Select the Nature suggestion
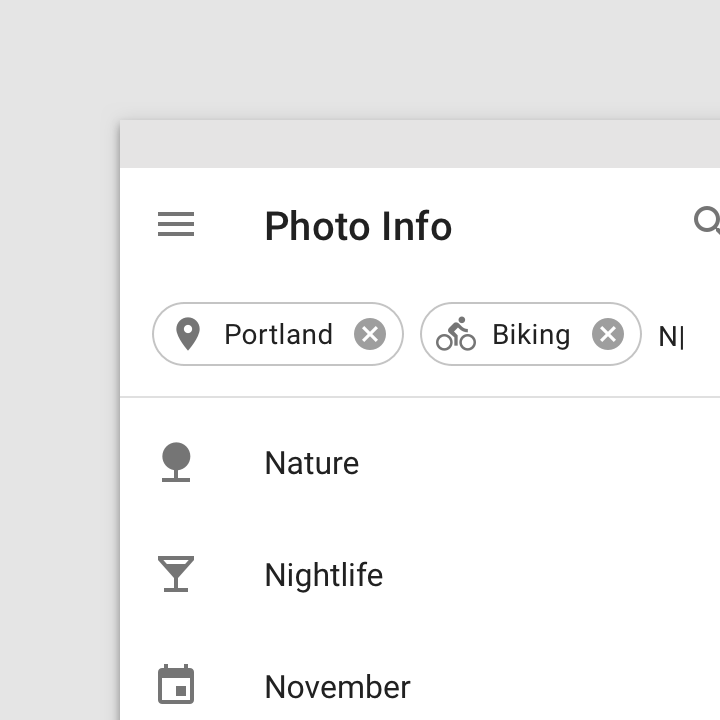This screenshot has height=720, width=720. tap(420, 462)
